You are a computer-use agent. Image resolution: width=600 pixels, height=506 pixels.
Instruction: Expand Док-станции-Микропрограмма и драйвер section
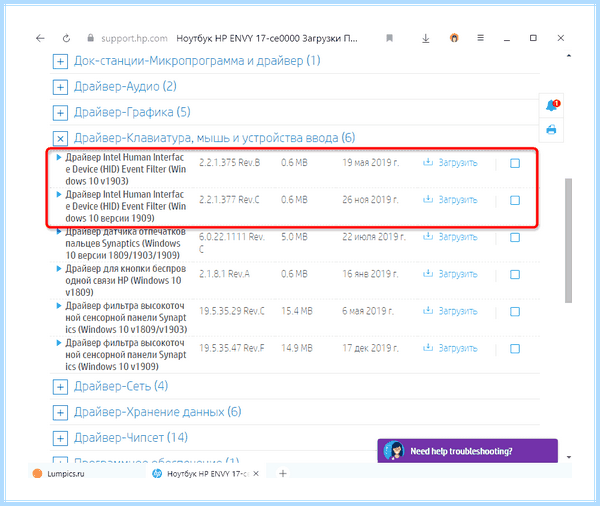tap(60, 61)
